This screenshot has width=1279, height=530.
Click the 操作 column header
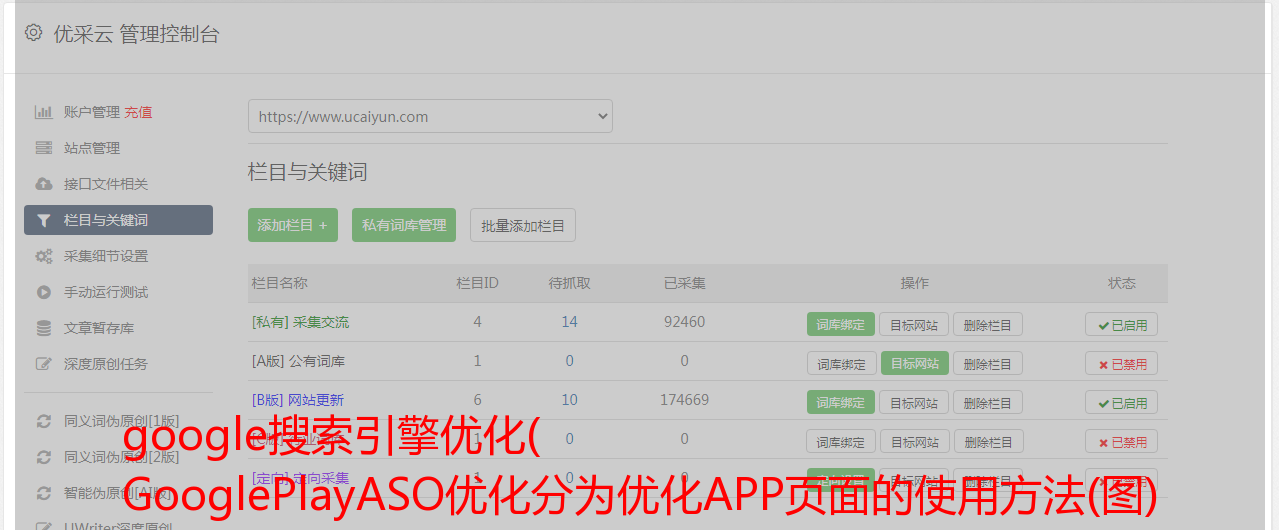[x=914, y=283]
